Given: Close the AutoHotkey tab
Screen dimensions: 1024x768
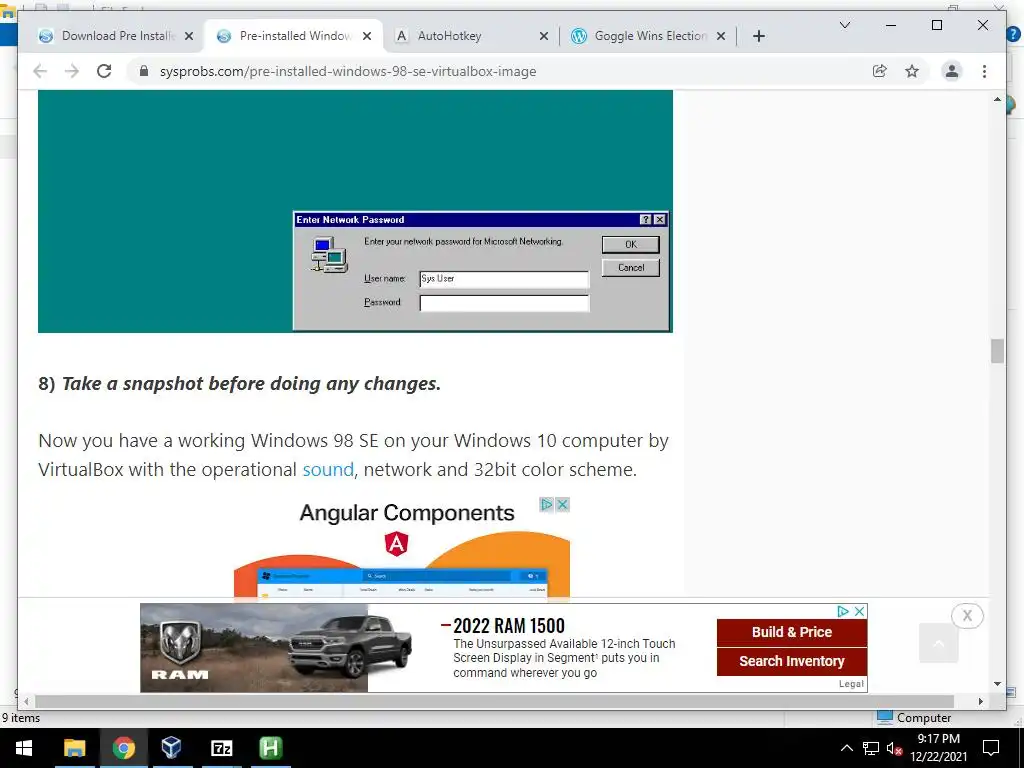Looking at the screenshot, I should 543,36.
